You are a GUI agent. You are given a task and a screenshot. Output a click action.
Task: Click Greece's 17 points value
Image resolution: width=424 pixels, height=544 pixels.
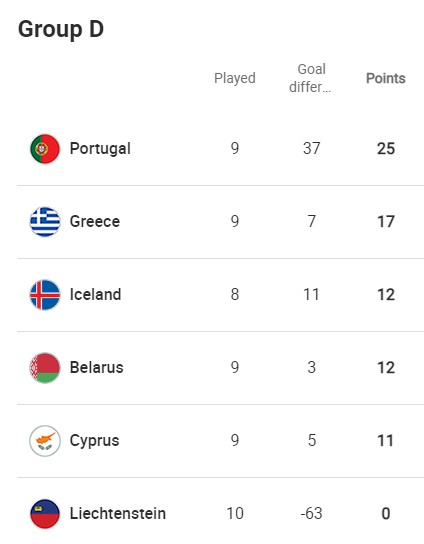[x=386, y=221]
